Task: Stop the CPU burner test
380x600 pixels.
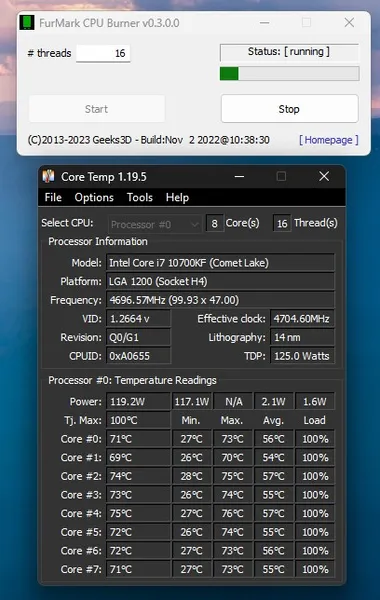Action: (290, 109)
